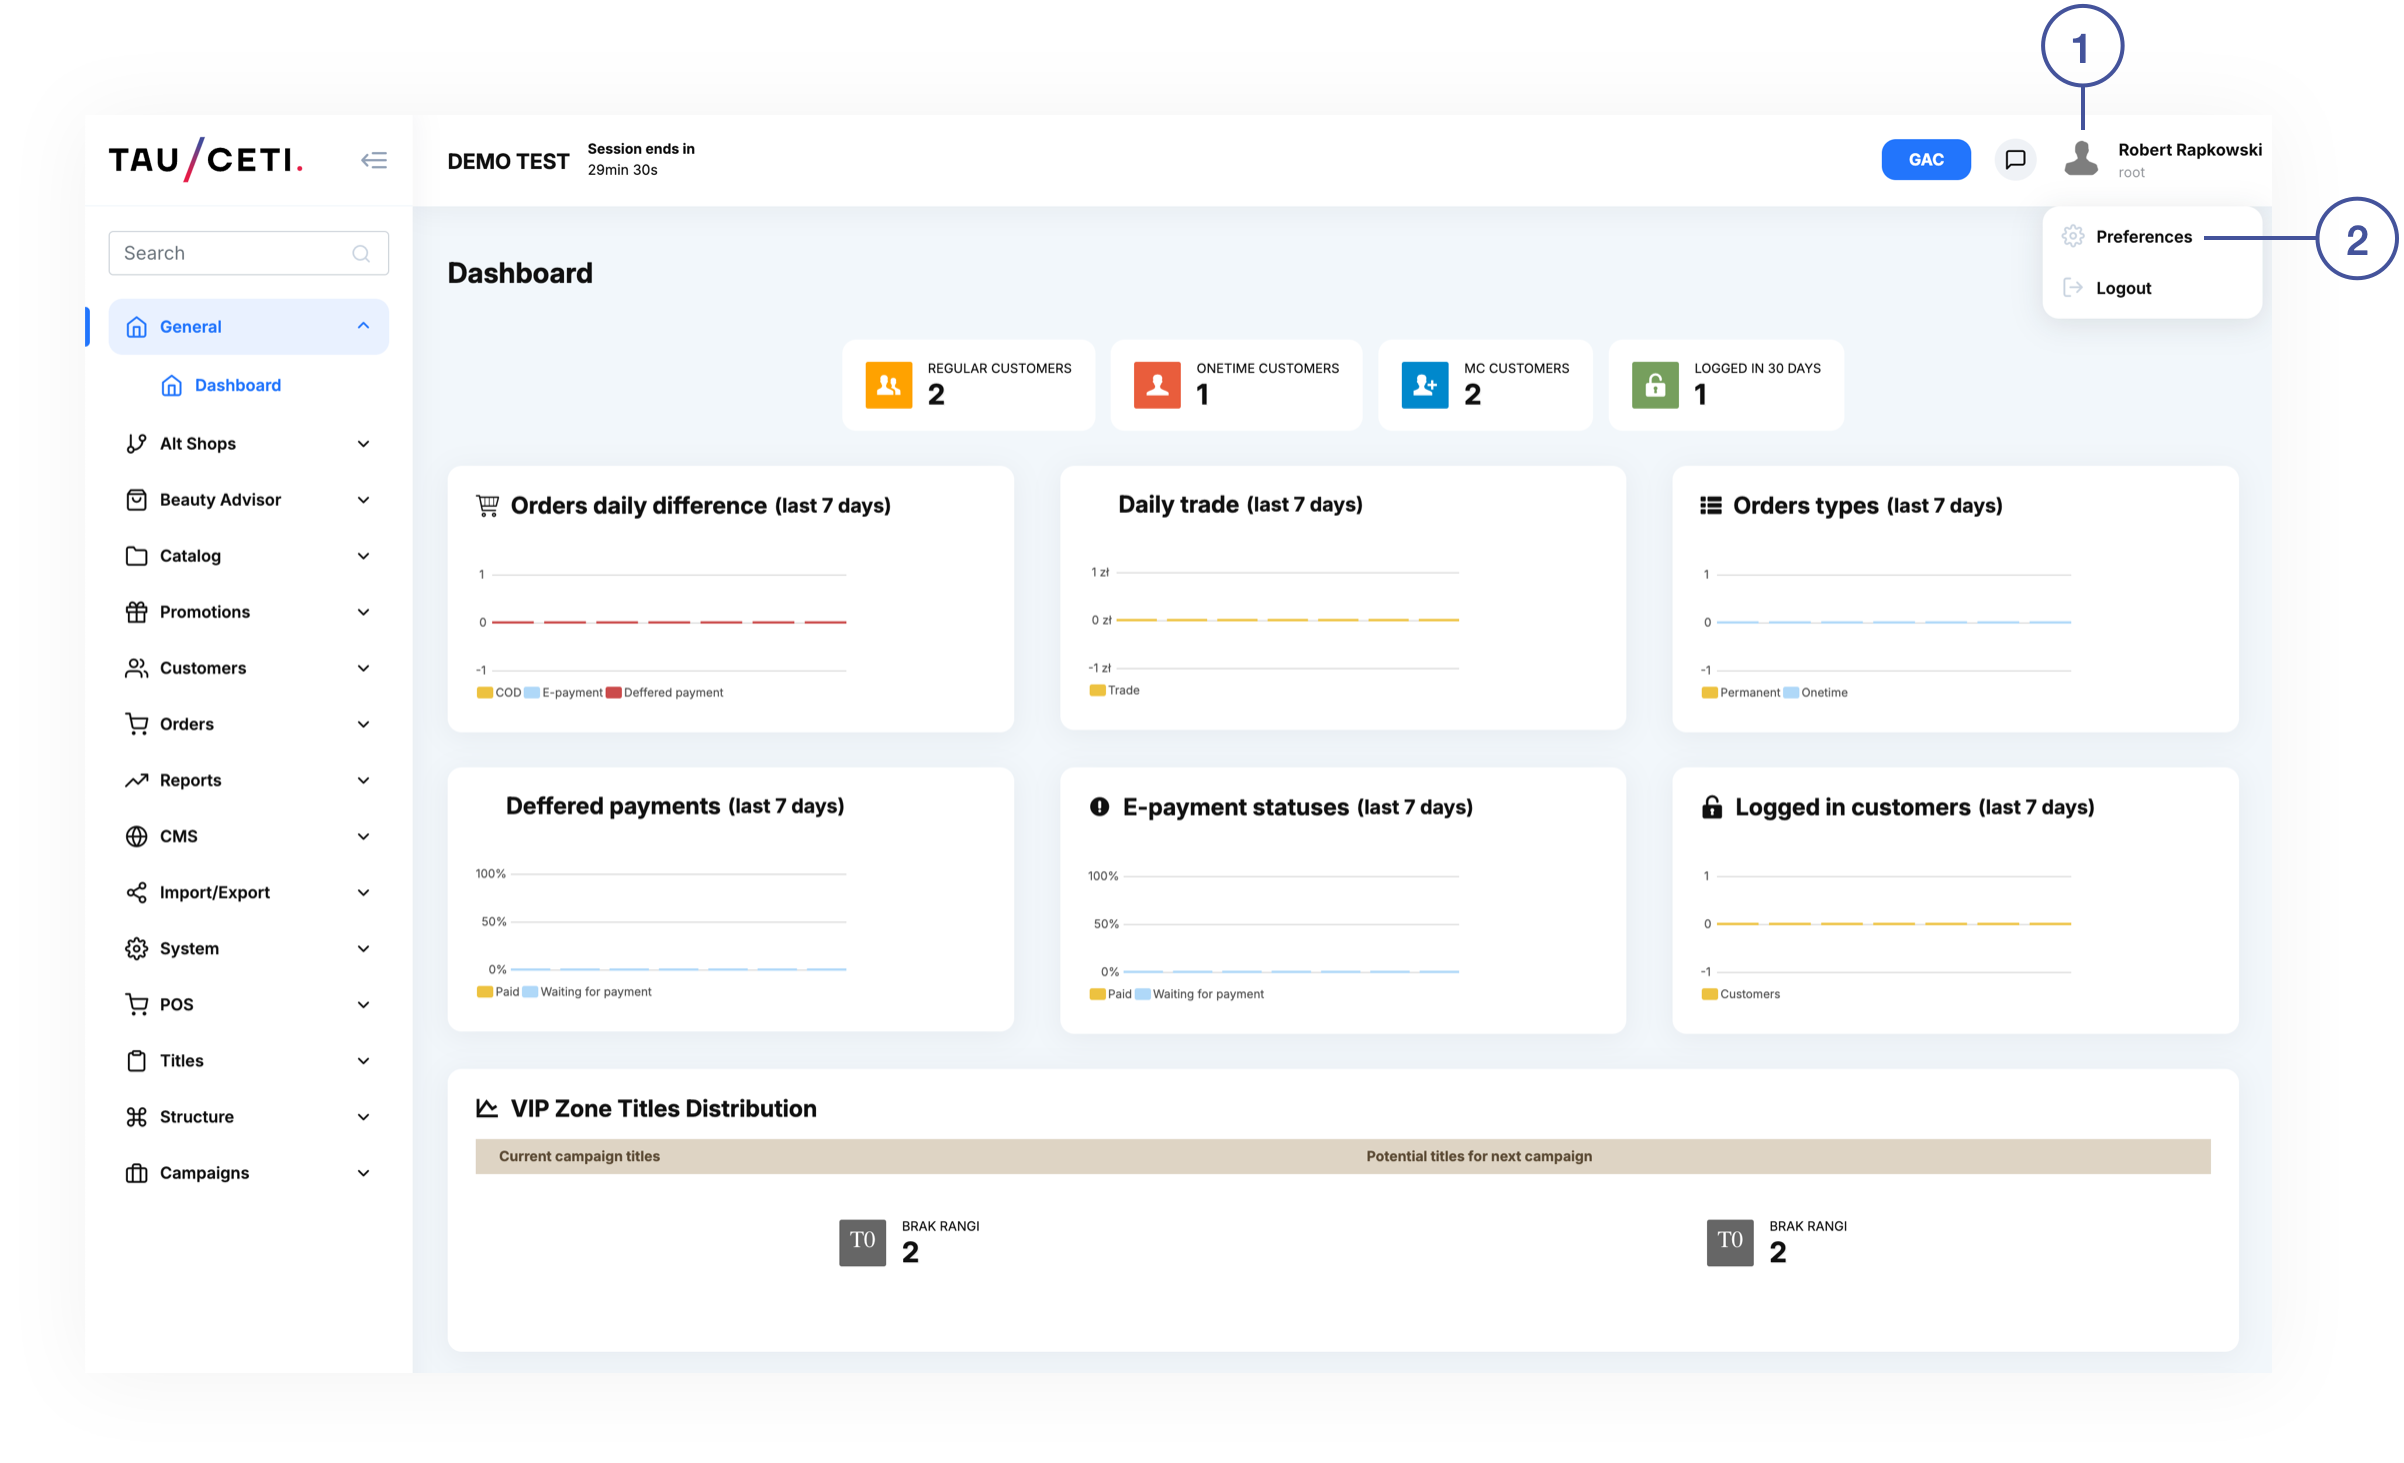Collapse the sidebar with the hamburger arrow icon

click(374, 160)
